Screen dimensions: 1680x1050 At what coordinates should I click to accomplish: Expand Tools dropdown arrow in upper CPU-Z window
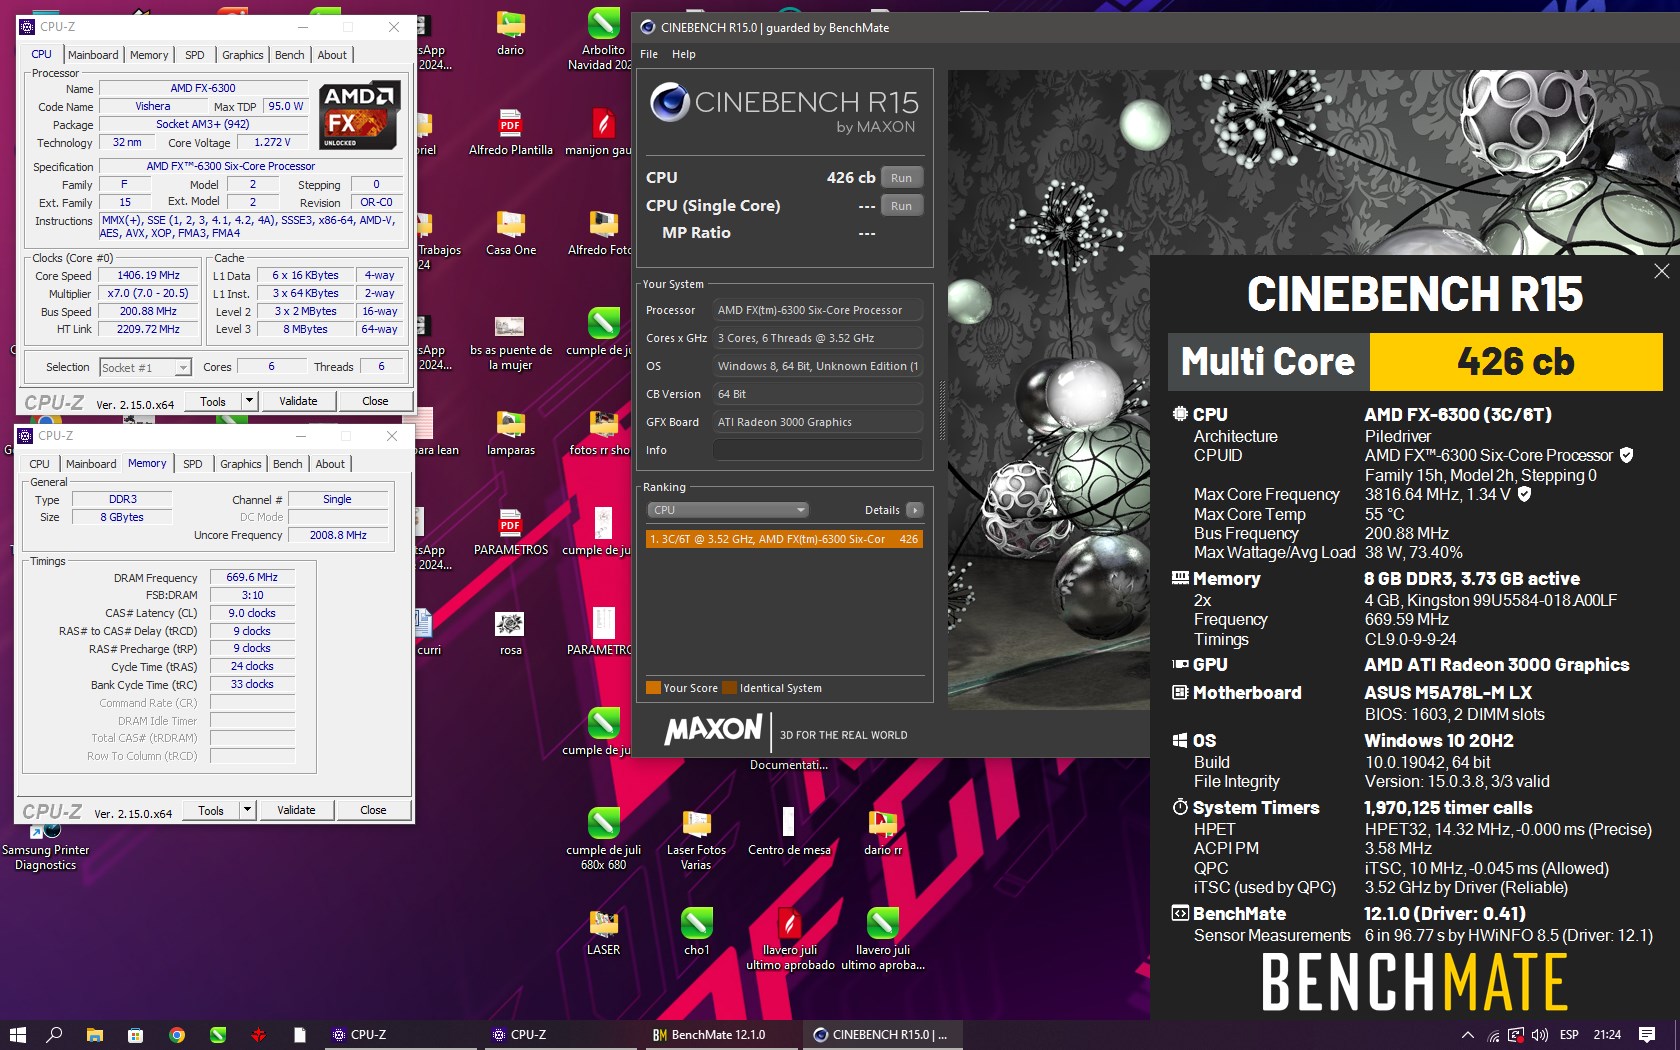[250, 401]
